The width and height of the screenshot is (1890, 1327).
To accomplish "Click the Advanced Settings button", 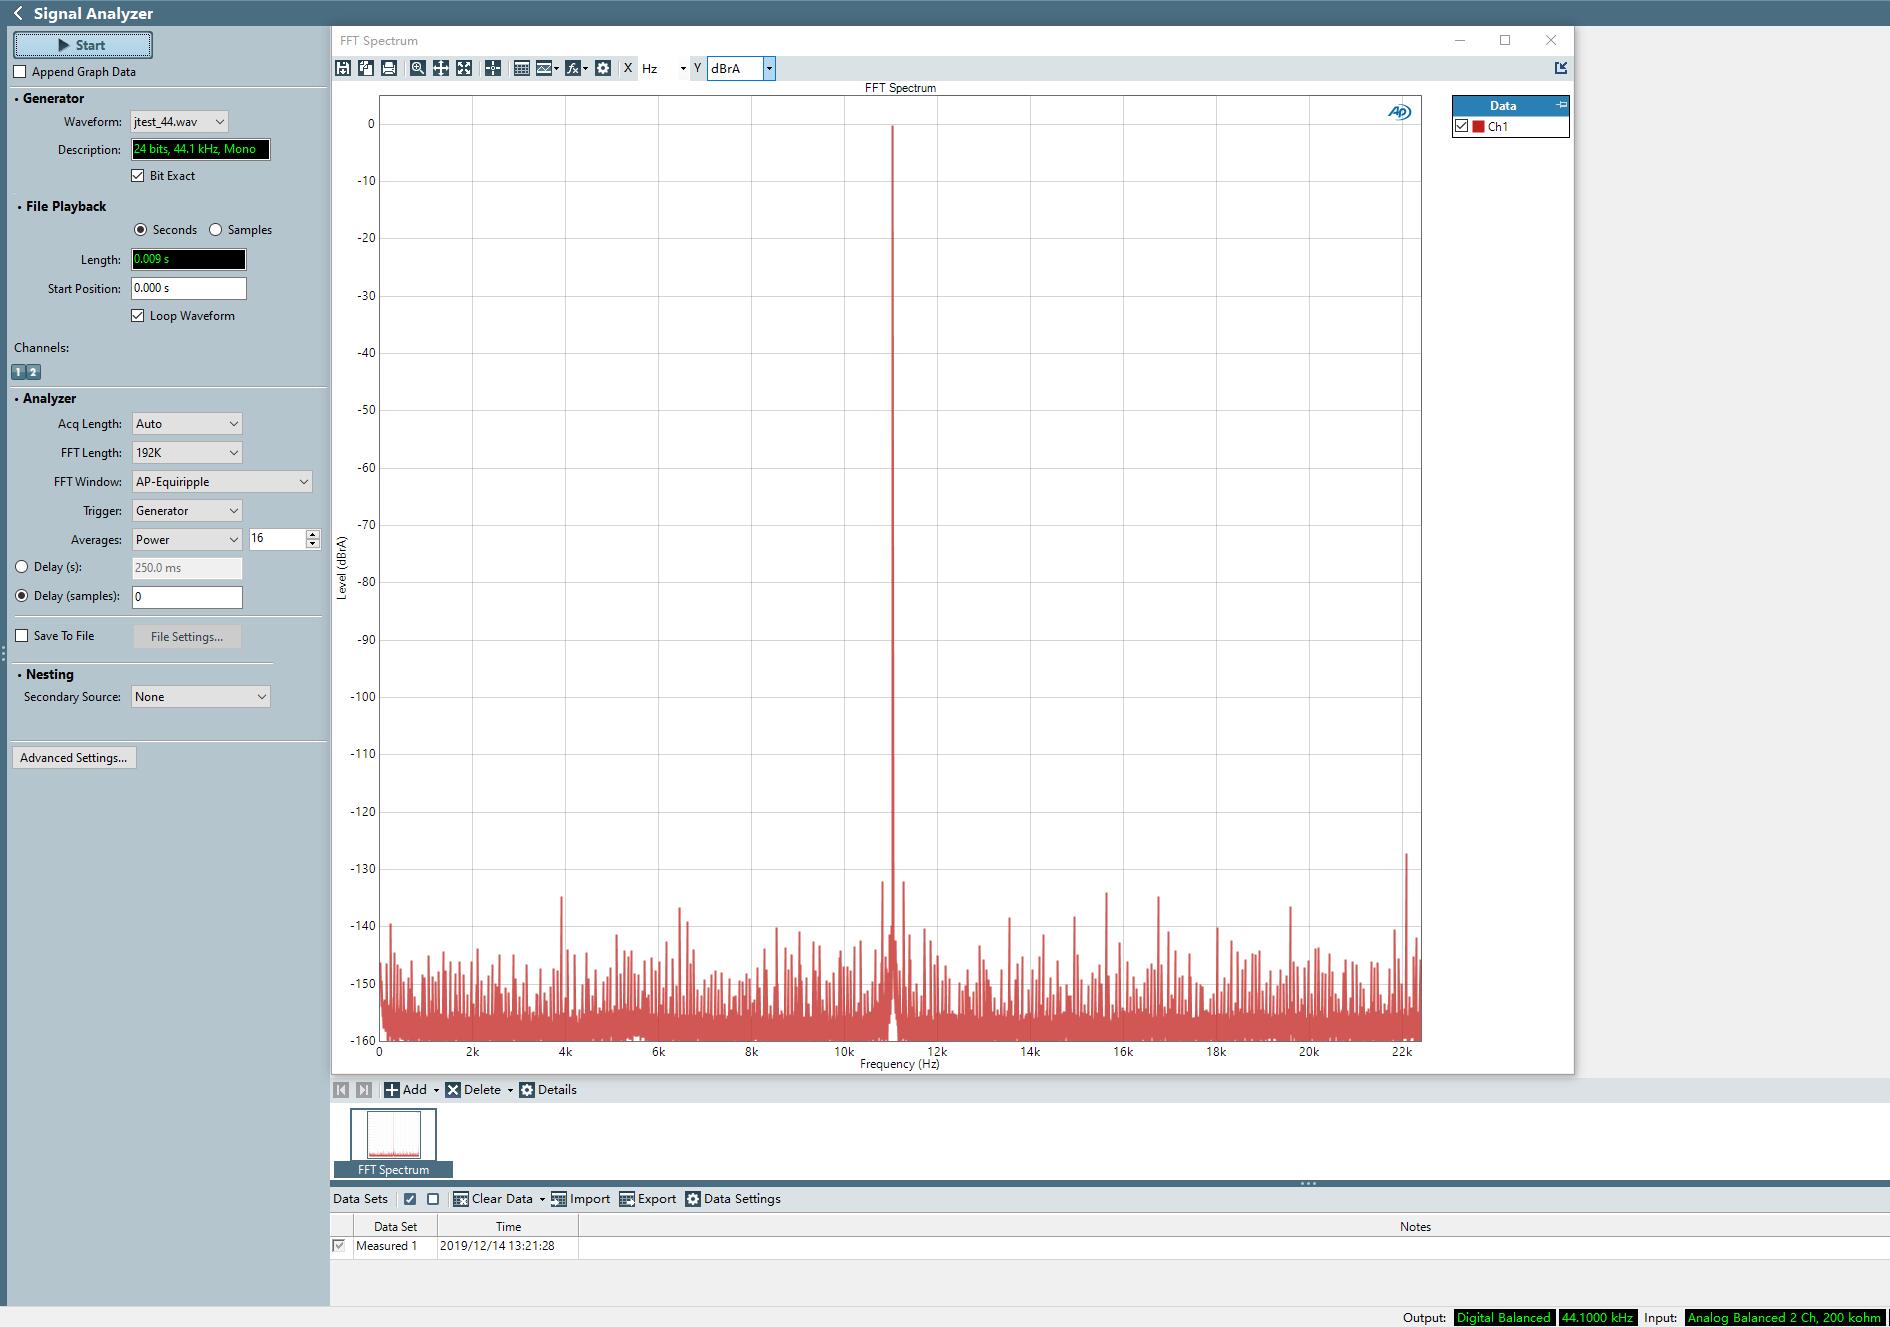I will pos(74,758).
